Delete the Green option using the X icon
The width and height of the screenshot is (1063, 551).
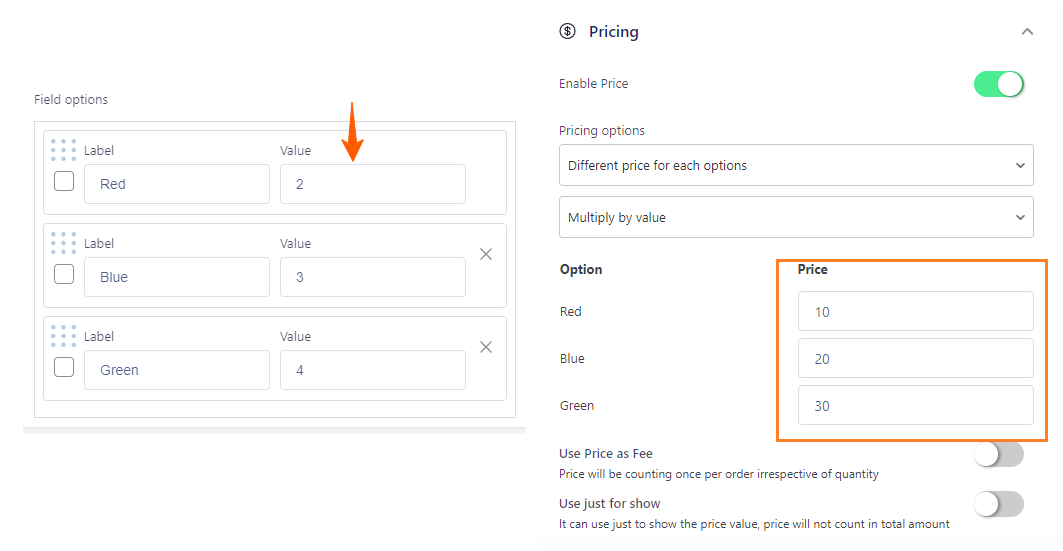486,347
